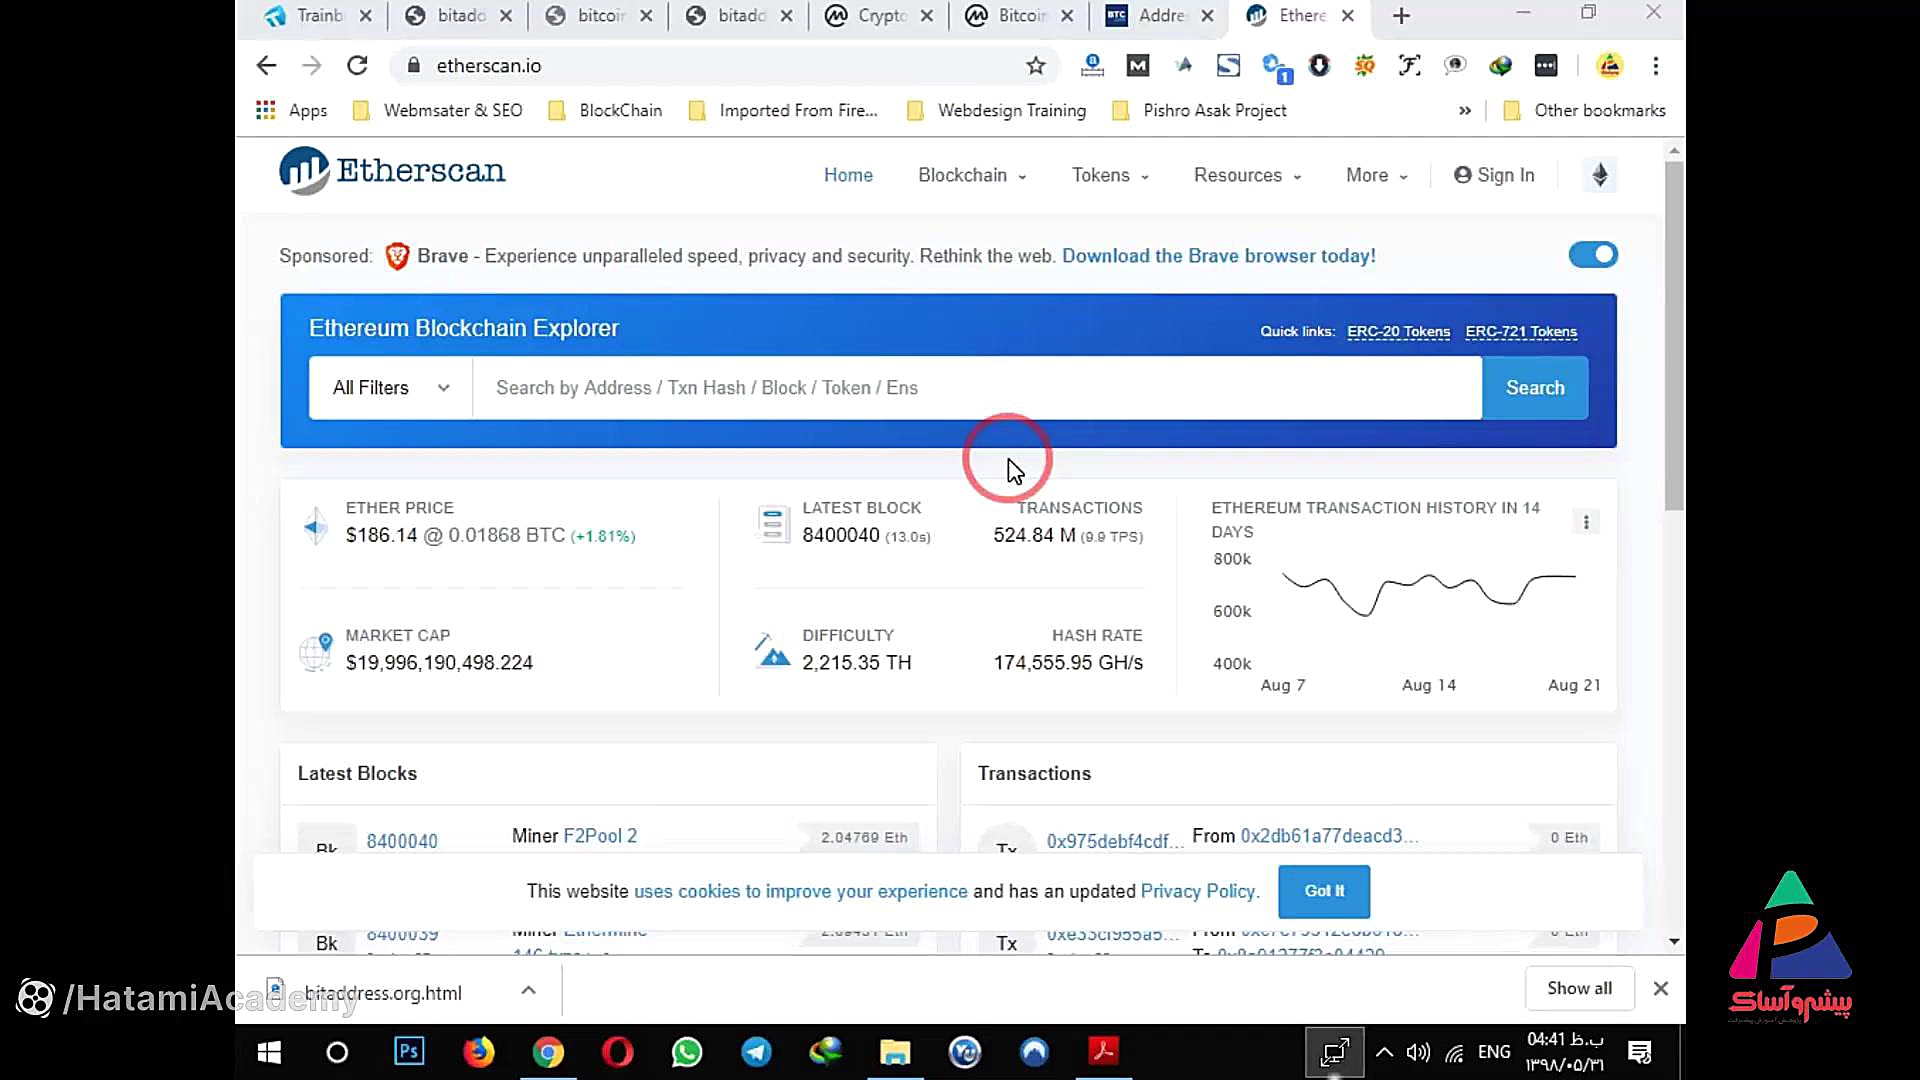Open the Ethereum network icon in header

[1600, 175]
